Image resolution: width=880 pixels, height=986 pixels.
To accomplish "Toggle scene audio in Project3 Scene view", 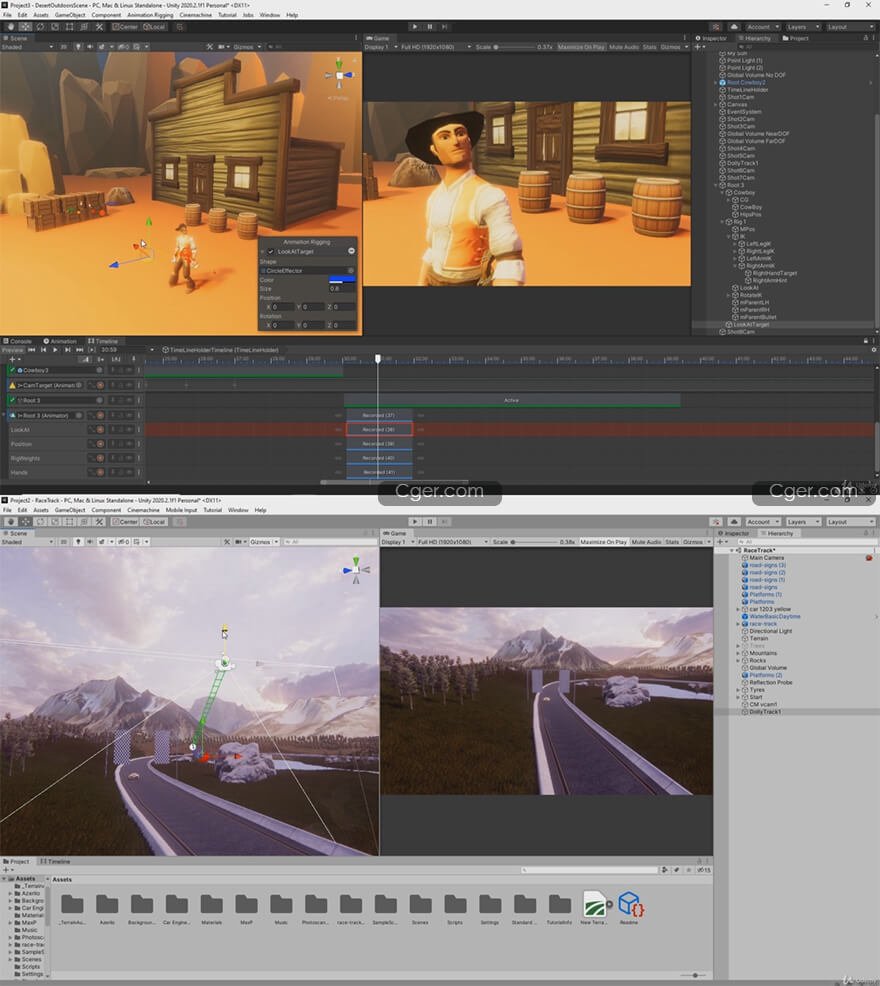I will coord(90,47).
